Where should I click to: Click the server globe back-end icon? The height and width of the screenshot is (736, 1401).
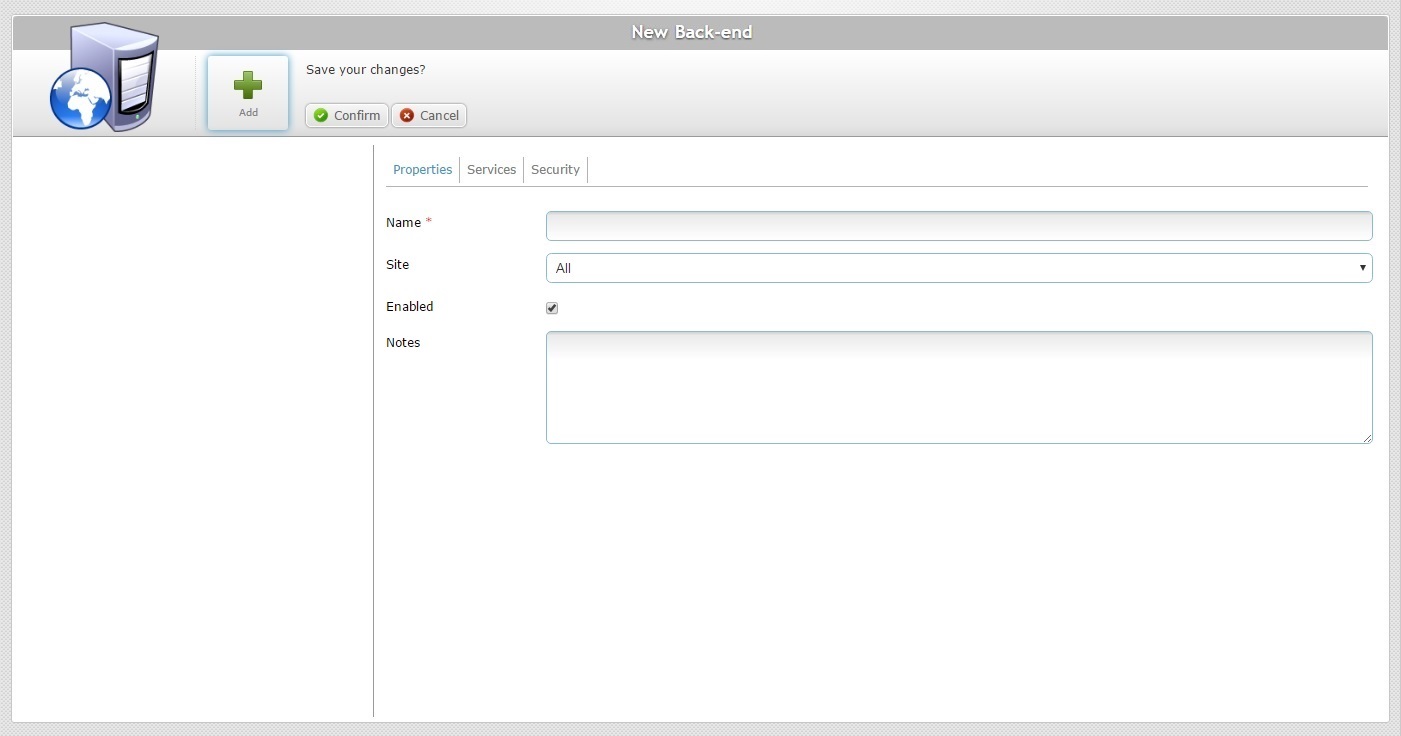(105, 77)
